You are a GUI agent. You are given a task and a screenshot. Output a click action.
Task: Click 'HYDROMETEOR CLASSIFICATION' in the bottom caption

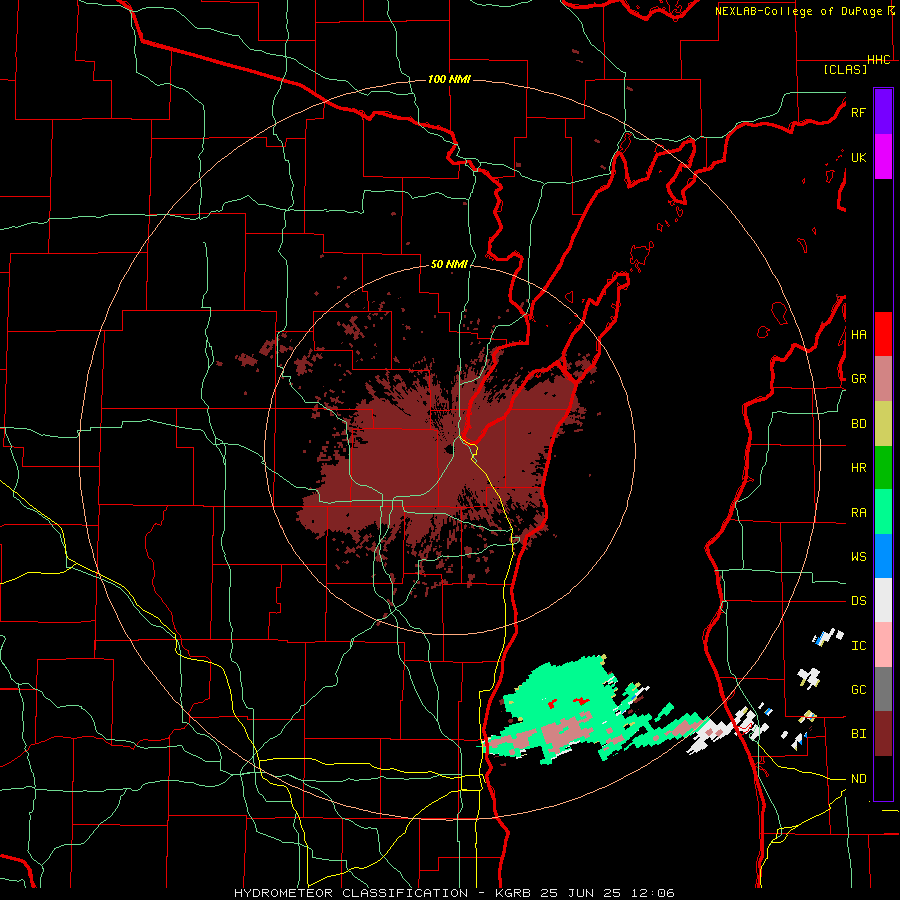[351, 893]
